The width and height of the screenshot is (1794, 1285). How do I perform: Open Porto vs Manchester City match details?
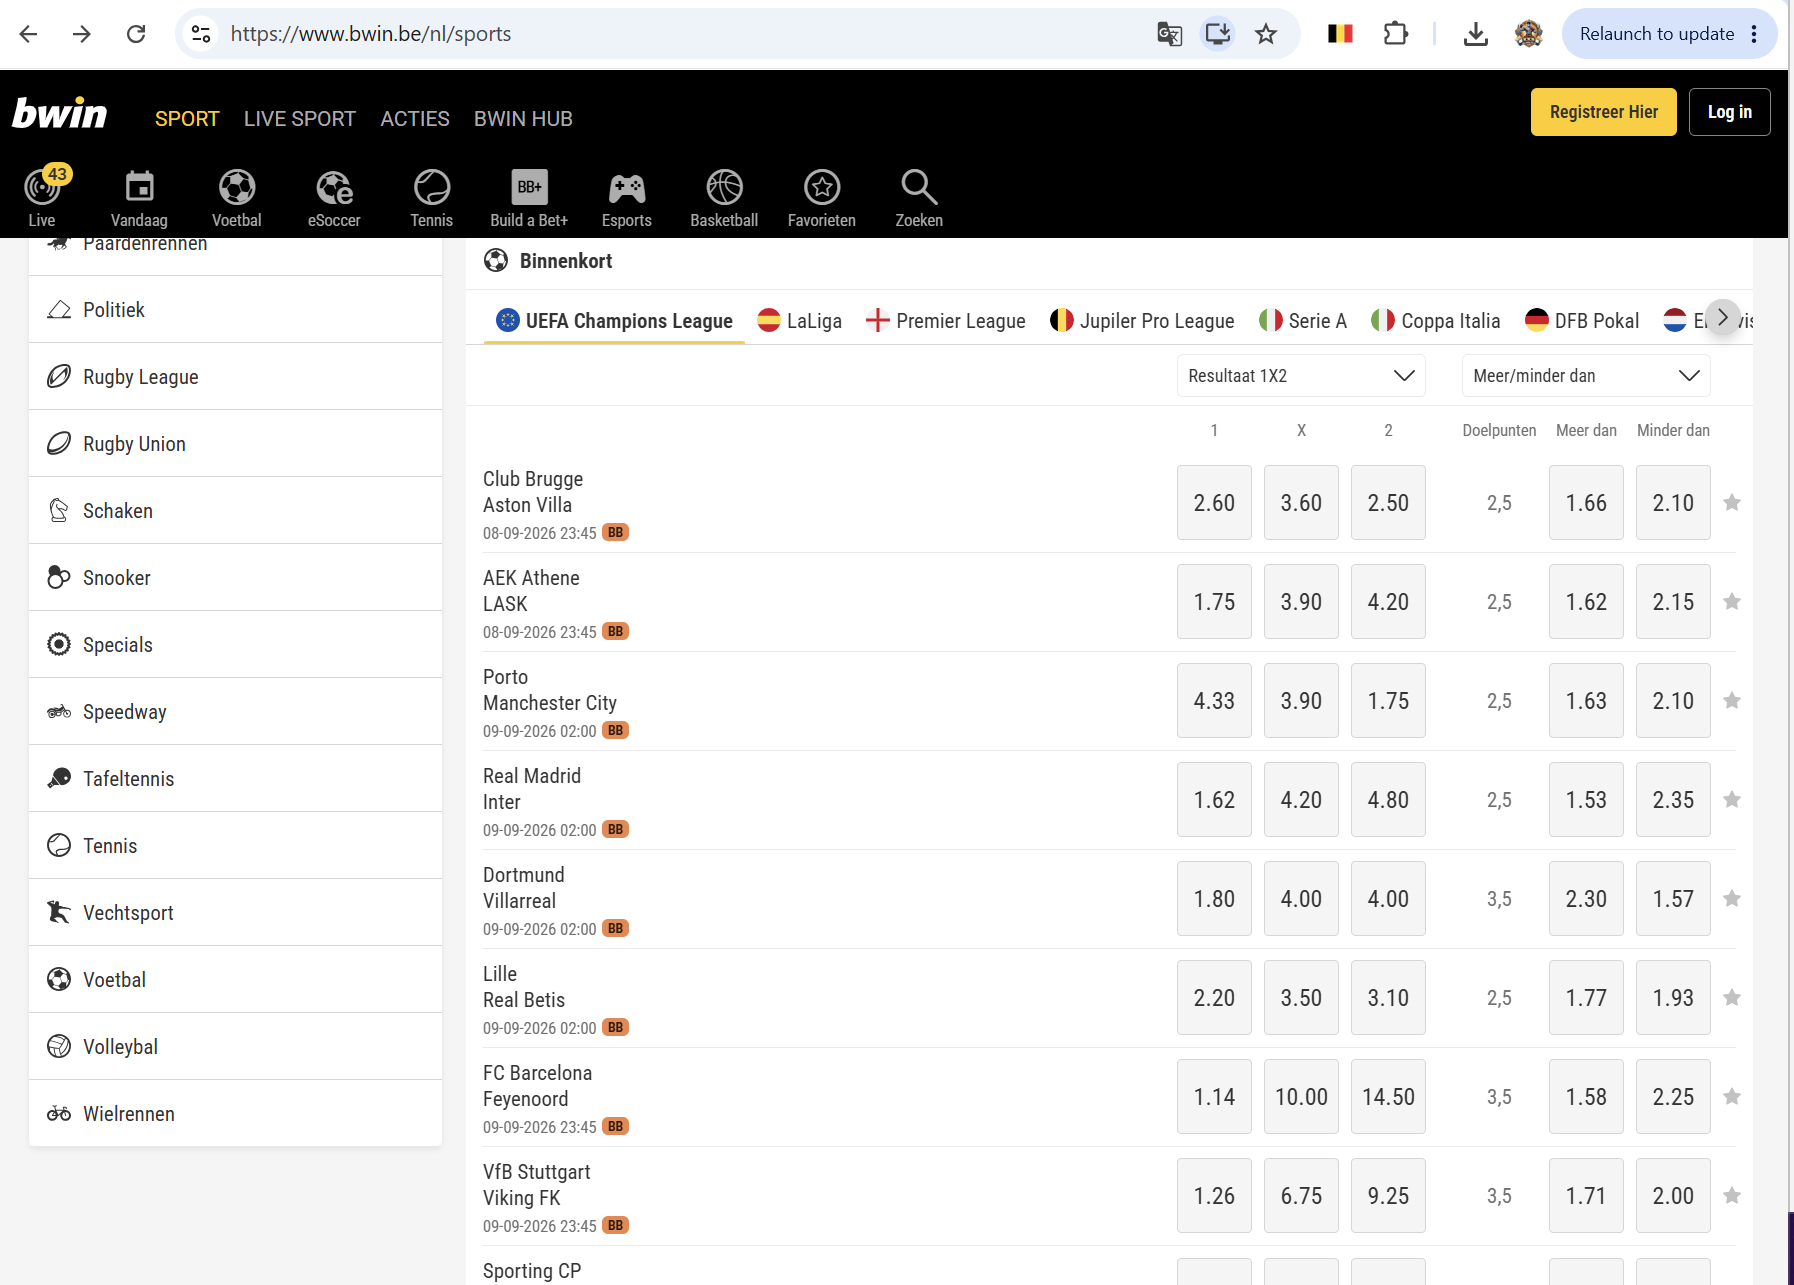click(550, 690)
